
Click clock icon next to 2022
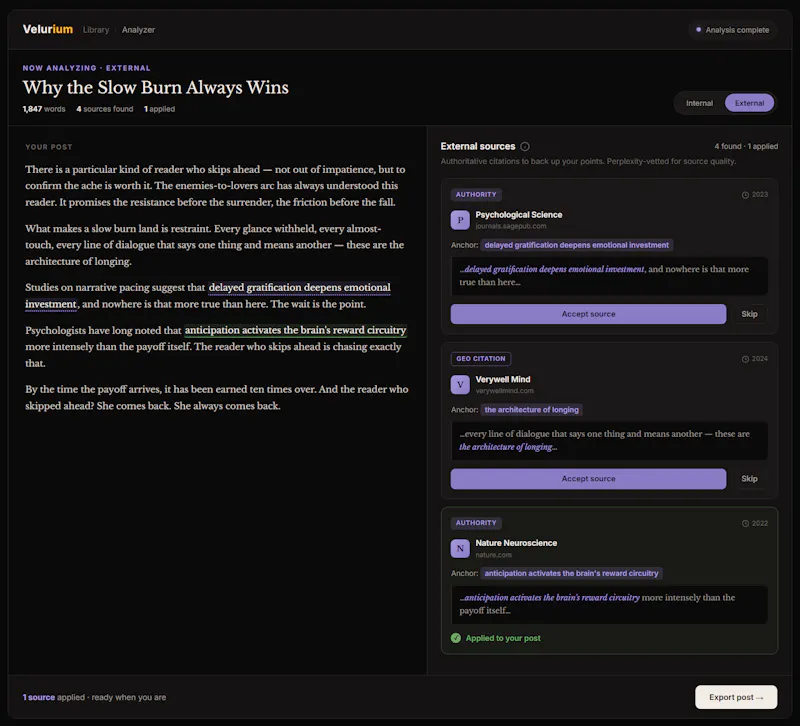pos(745,523)
